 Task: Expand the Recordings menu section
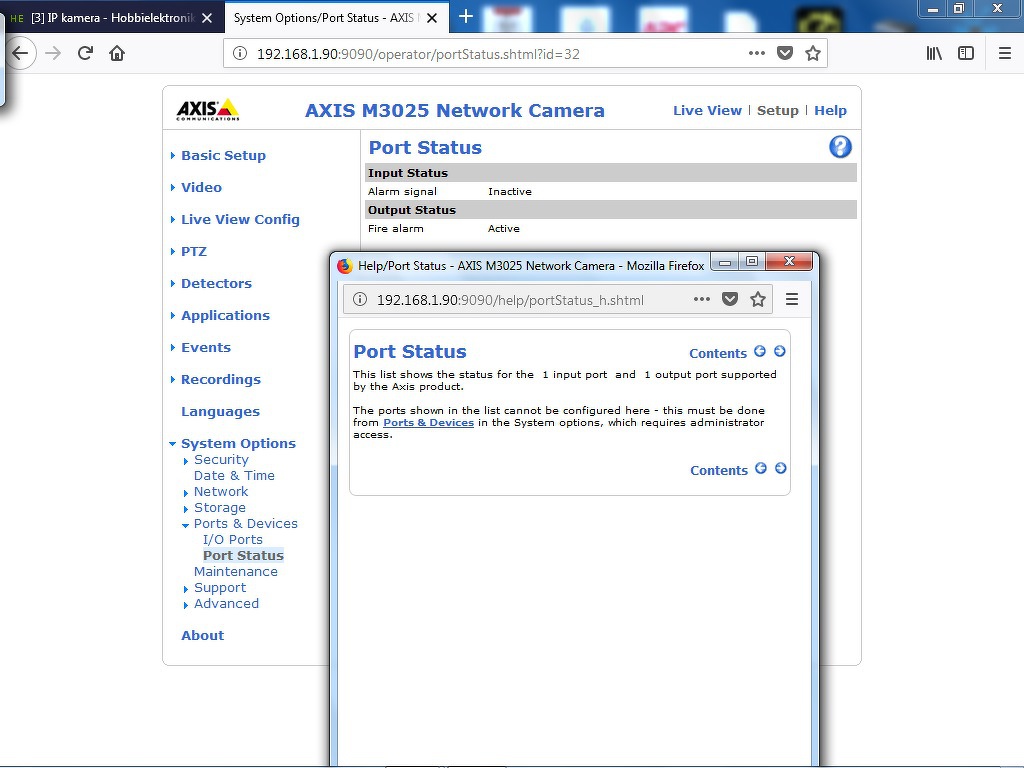221,379
